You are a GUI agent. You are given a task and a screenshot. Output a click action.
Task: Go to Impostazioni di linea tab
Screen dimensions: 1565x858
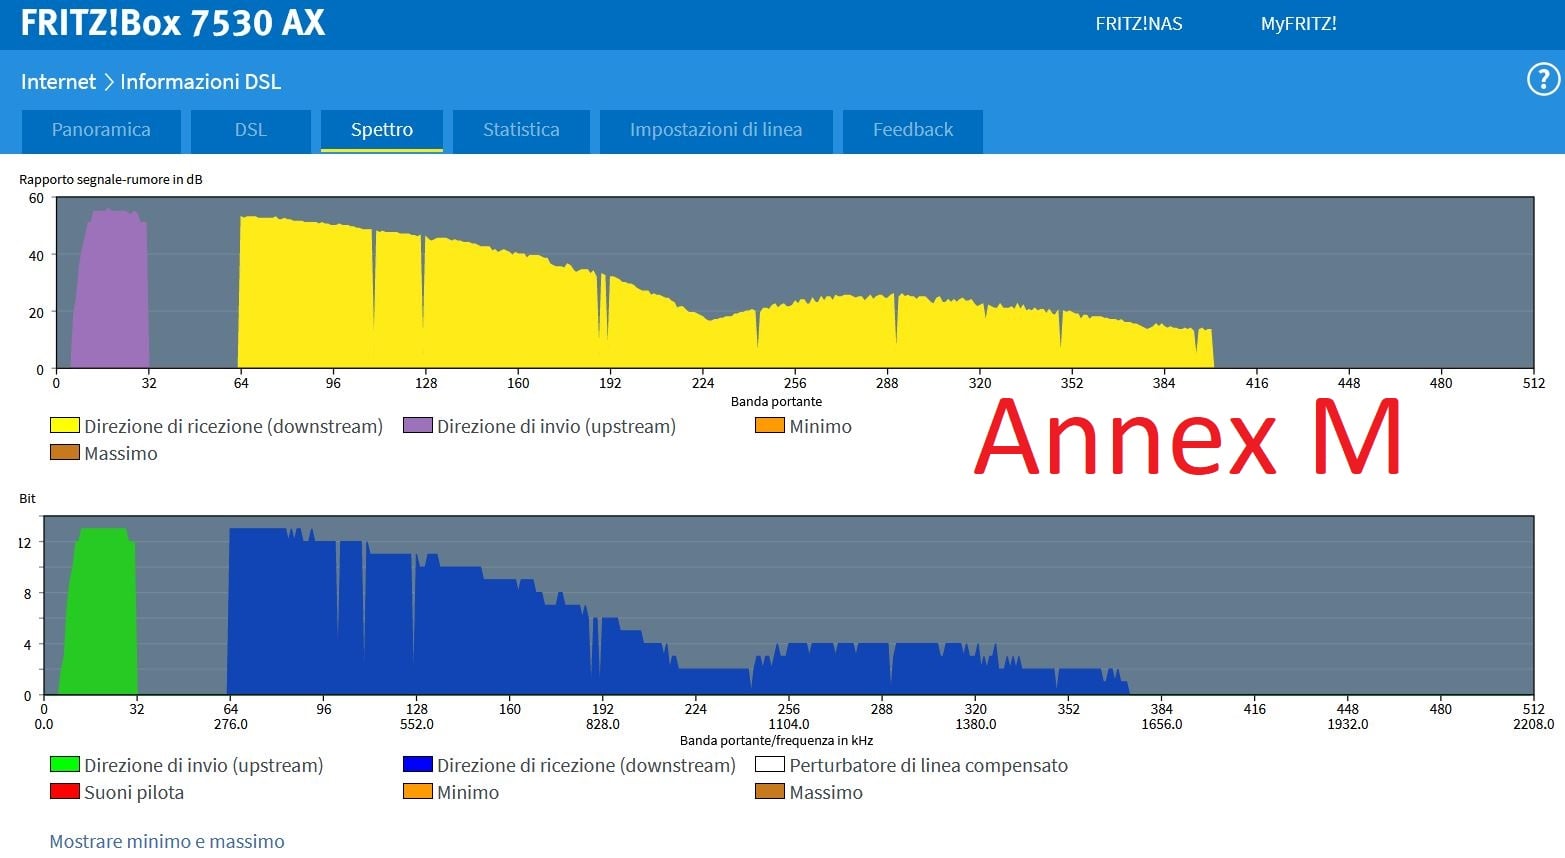coord(715,130)
